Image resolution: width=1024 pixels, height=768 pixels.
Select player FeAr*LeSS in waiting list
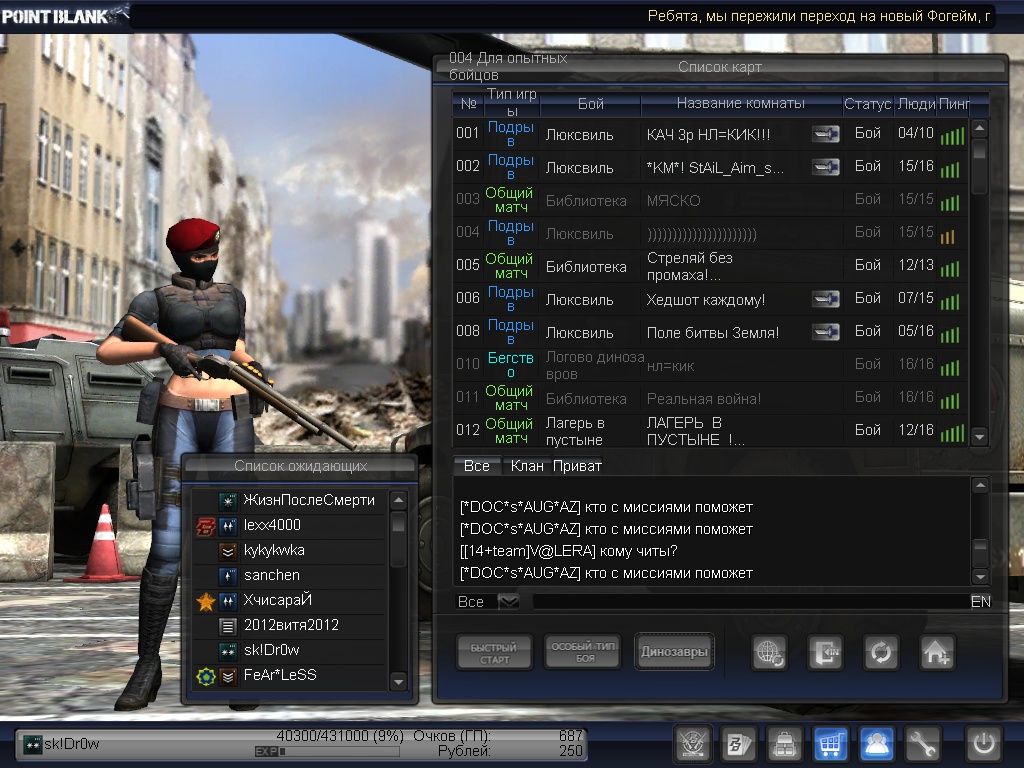pos(289,675)
